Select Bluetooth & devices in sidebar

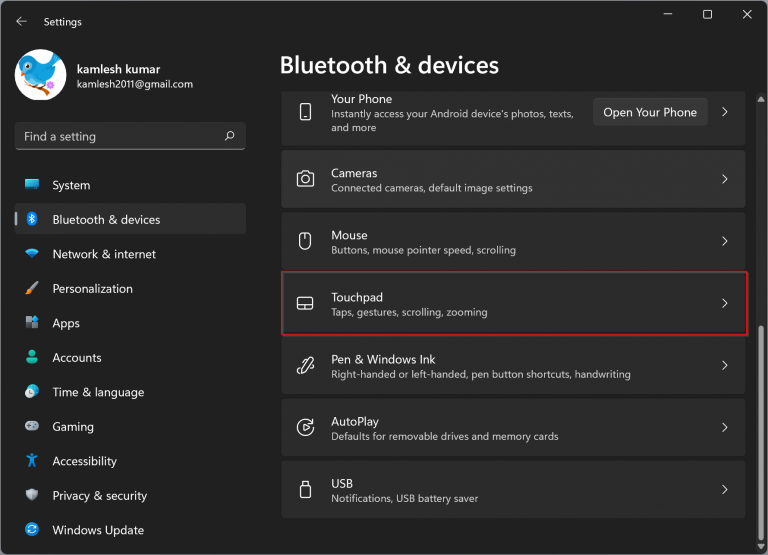[x=130, y=219]
